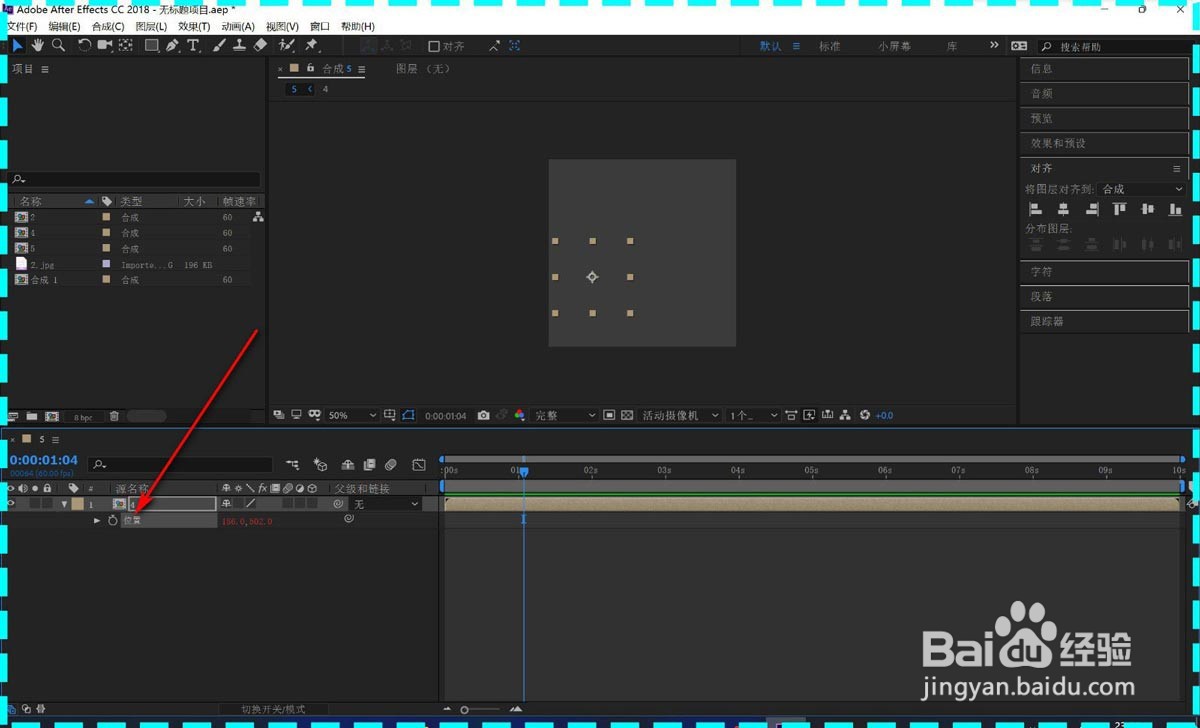This screenshot has height=728, width=1200.
Task: Select the Roto Brush tool
Action: tap(287, 45)
